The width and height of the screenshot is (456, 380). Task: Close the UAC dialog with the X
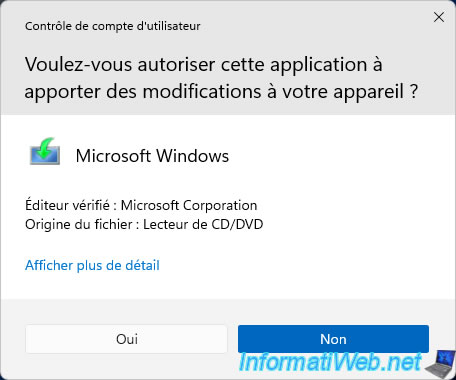pos(439,17)
